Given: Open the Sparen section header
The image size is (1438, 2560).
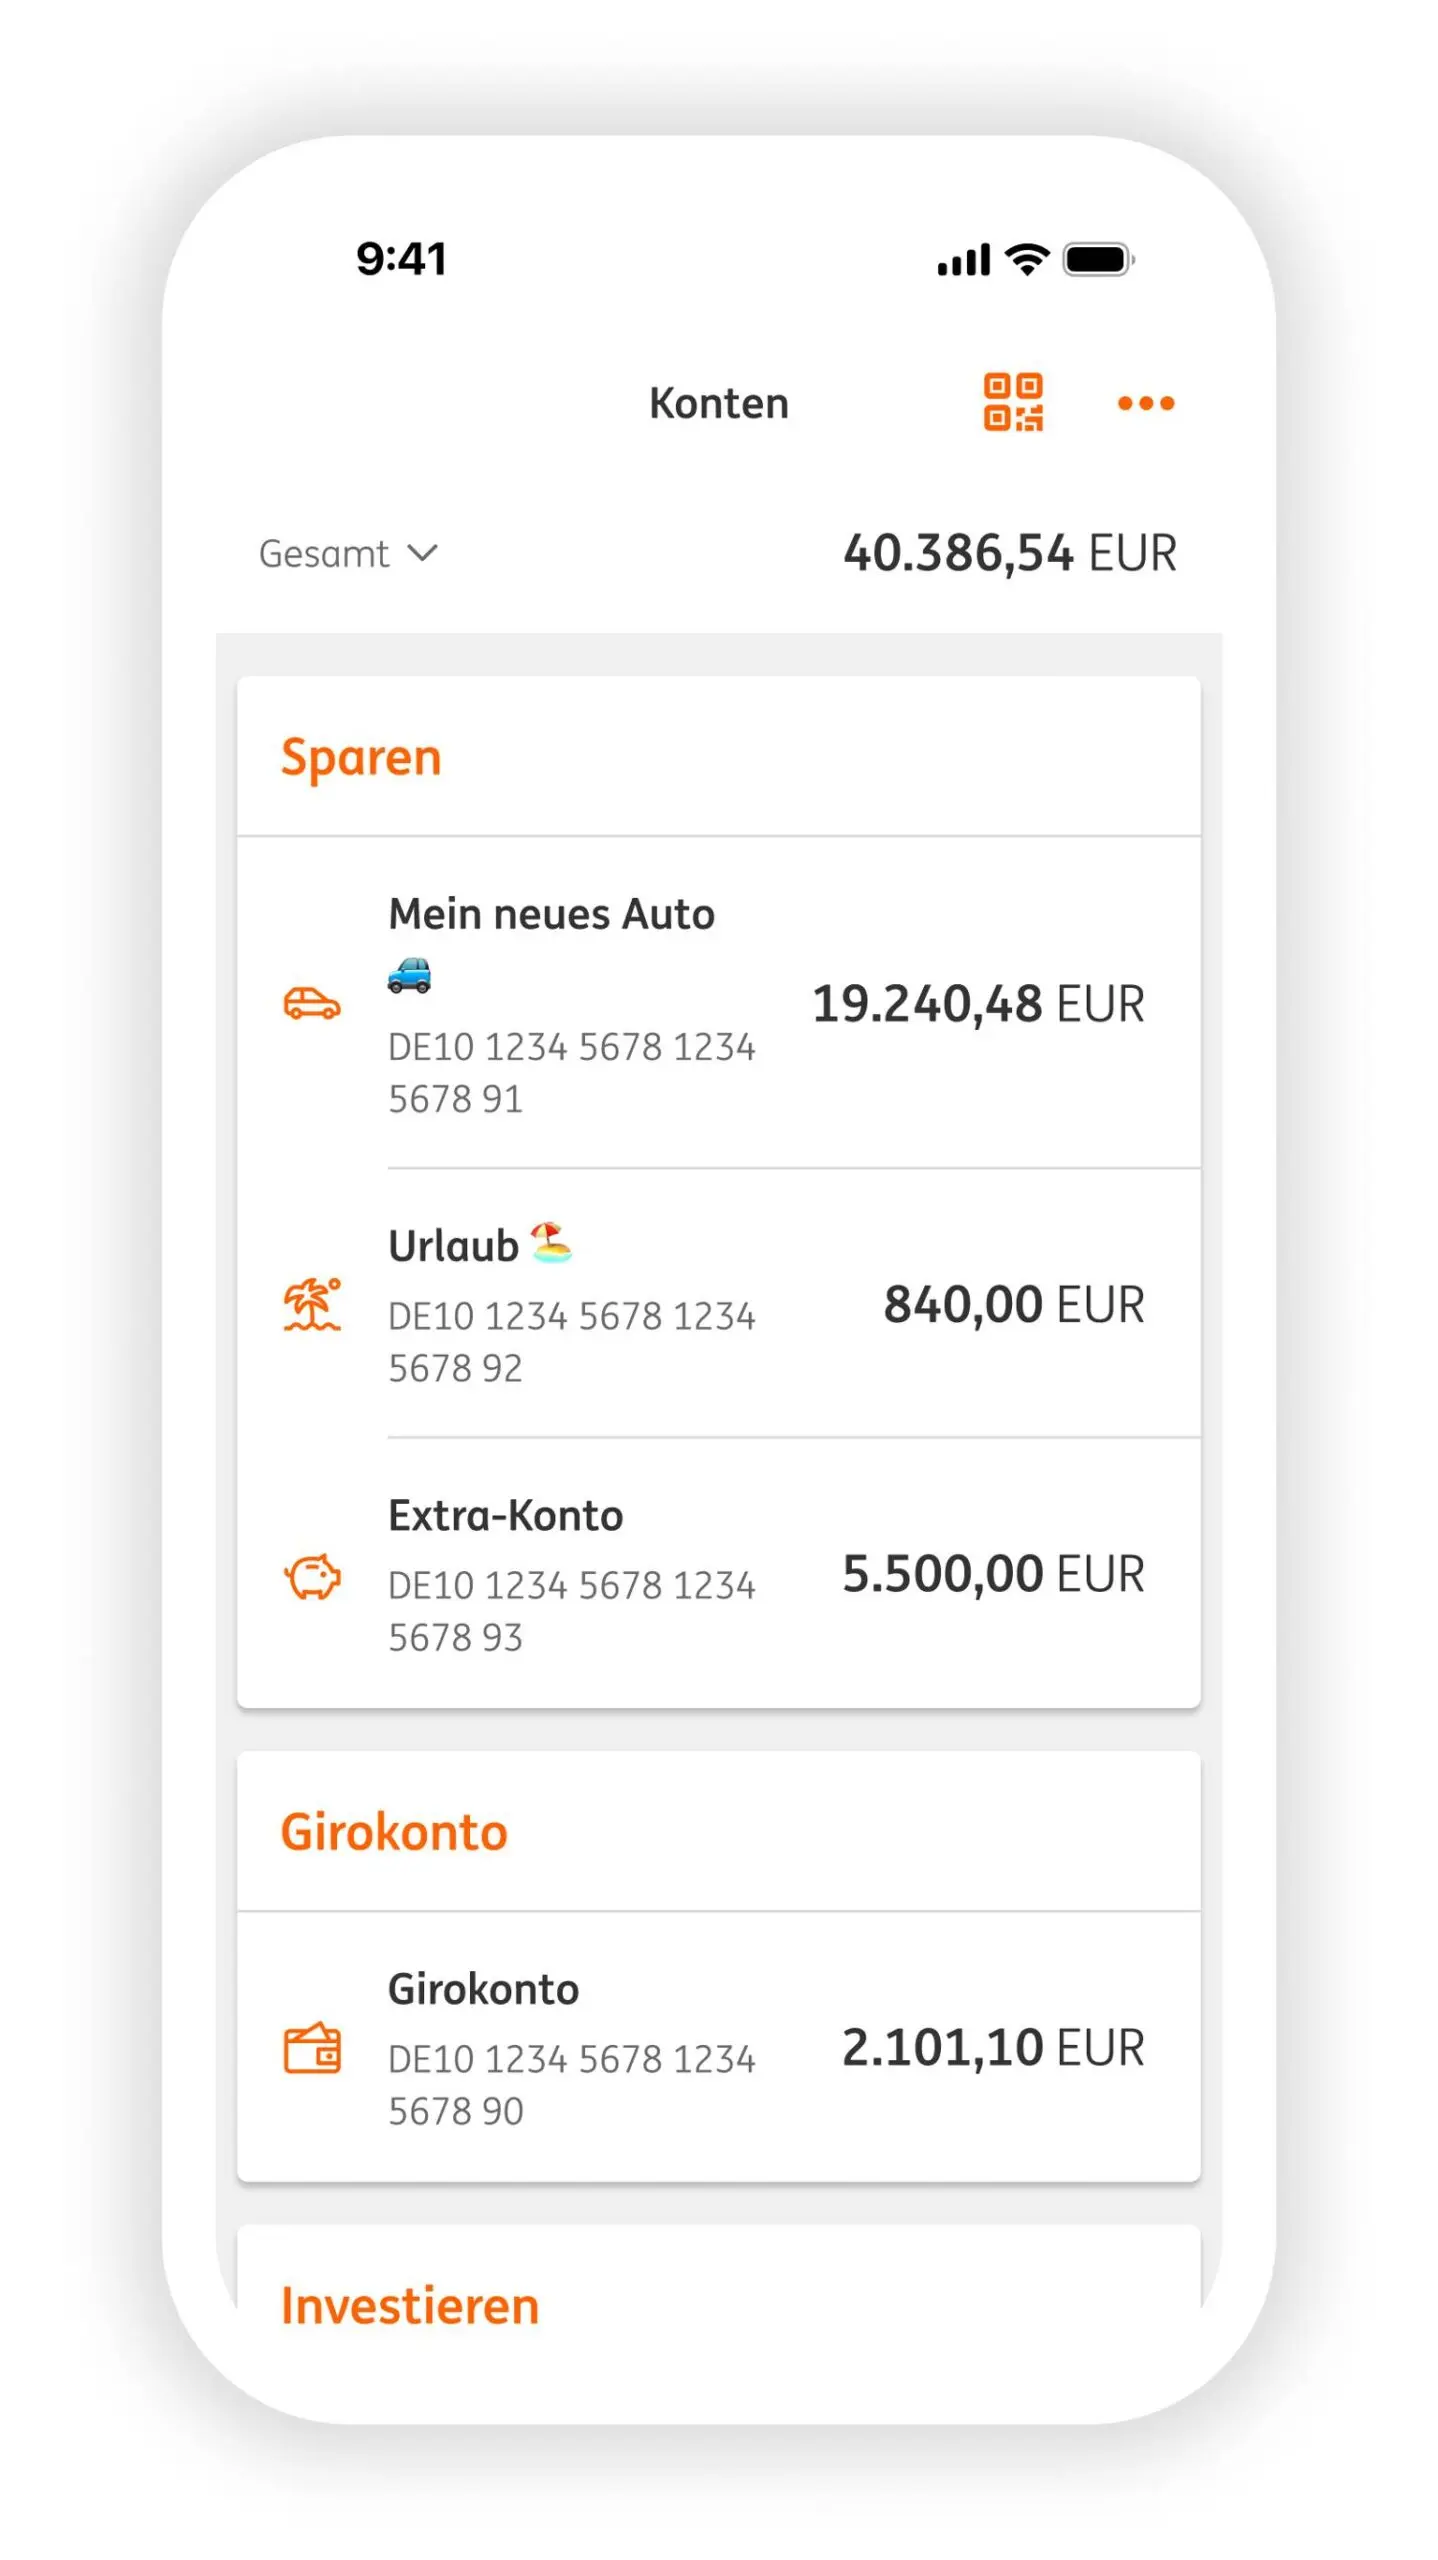Looking at the screenshot, I should point(361,757).
